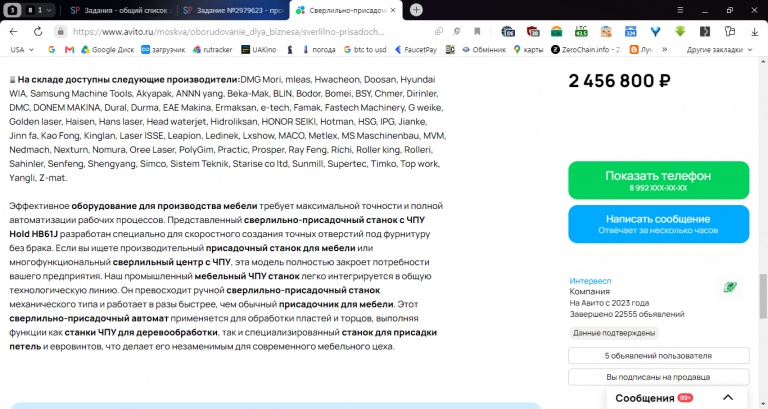Click text На Авито с 2023 года
The image size is (768, 409).
click(609, 303)
